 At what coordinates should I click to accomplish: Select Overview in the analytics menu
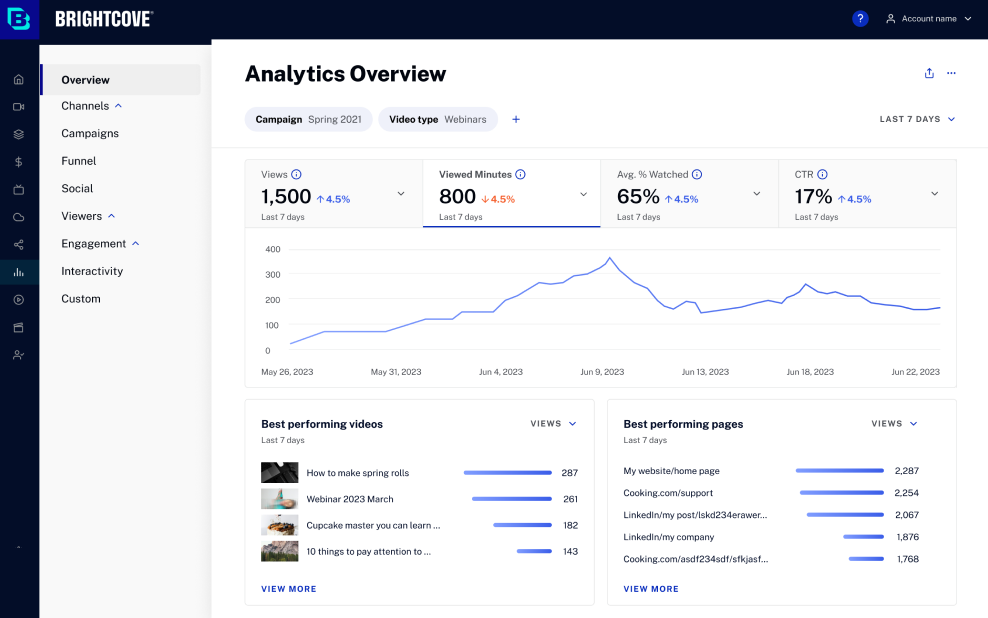121,80
